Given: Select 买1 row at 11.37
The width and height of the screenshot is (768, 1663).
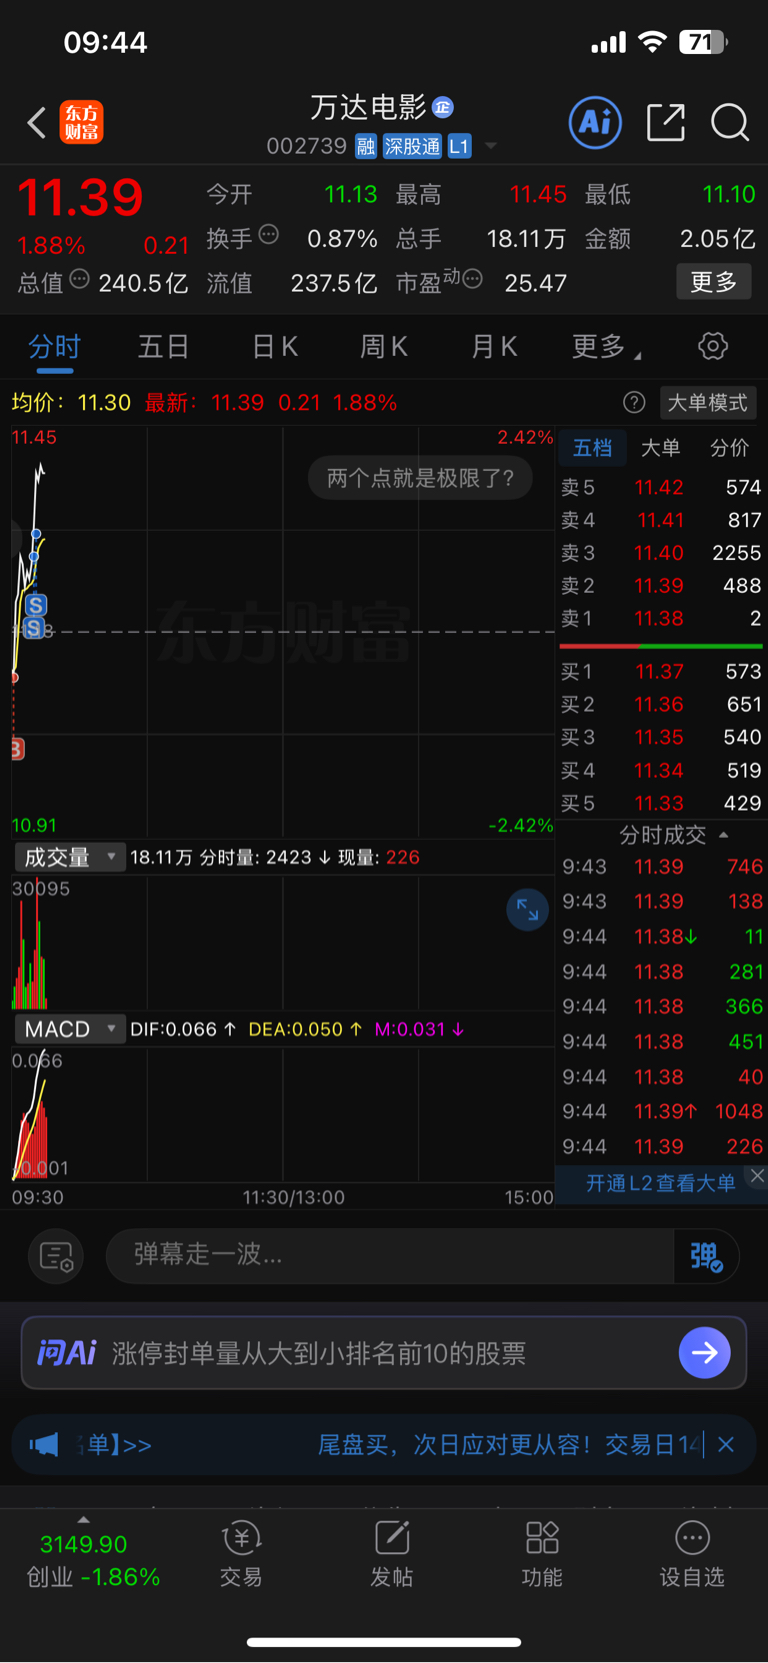Looking at the screenshot, I should pos(661,672).
